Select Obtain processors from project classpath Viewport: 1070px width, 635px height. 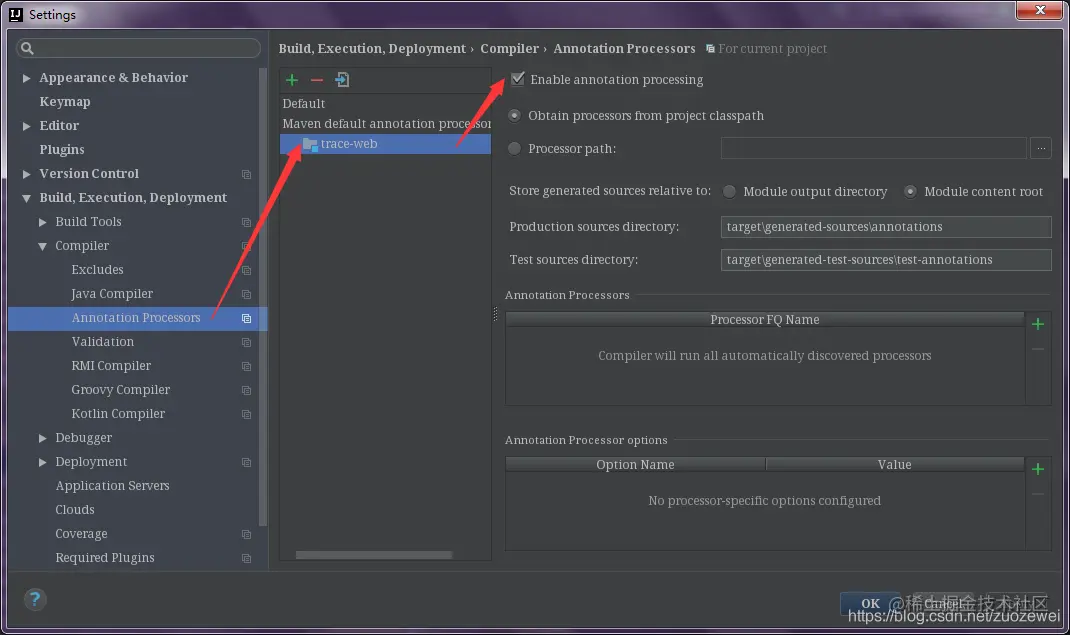click(515, 116)
